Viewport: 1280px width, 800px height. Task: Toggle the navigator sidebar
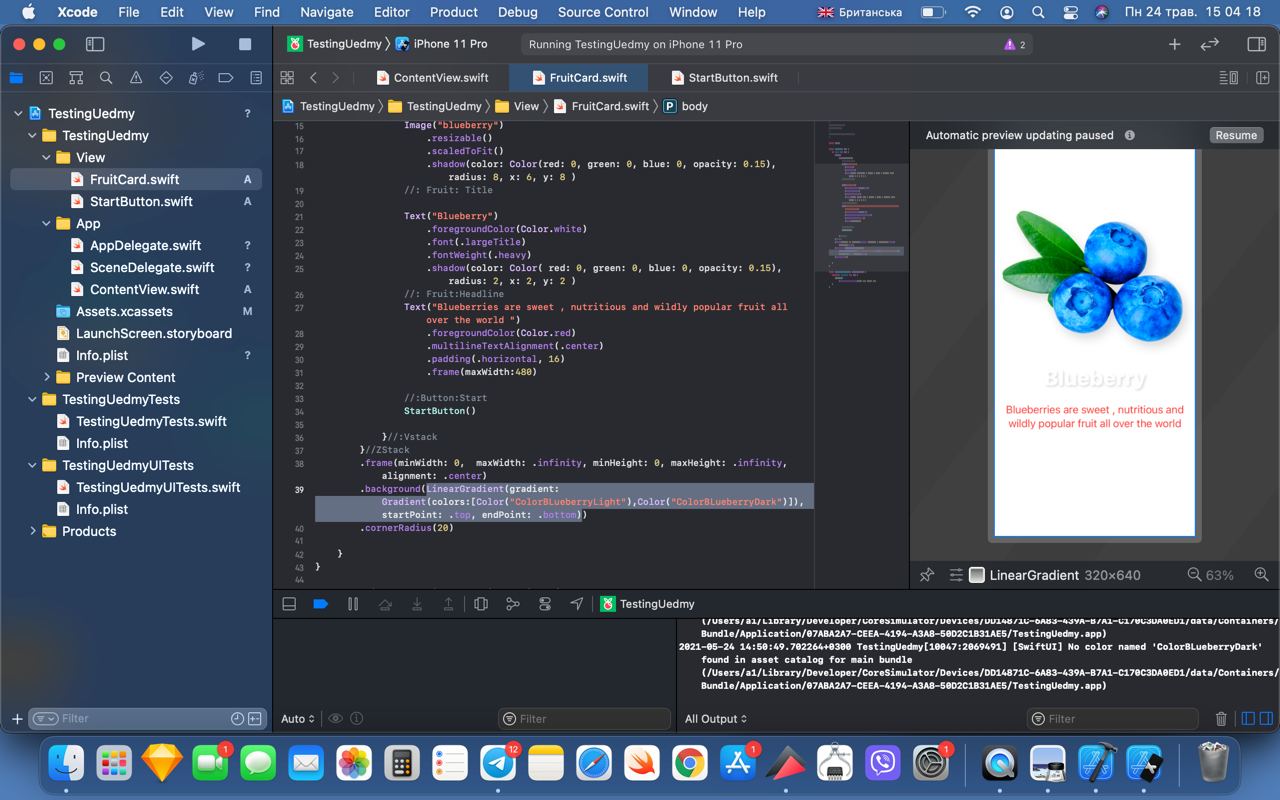point(95,44)
